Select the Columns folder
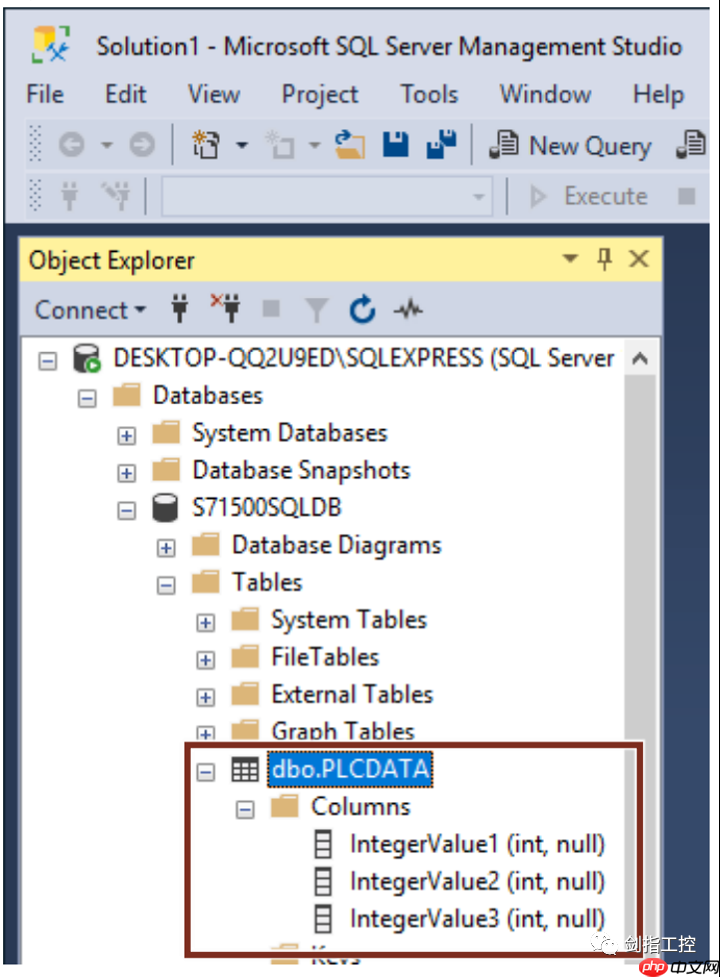The image size is (720, 977). (361, 807)
